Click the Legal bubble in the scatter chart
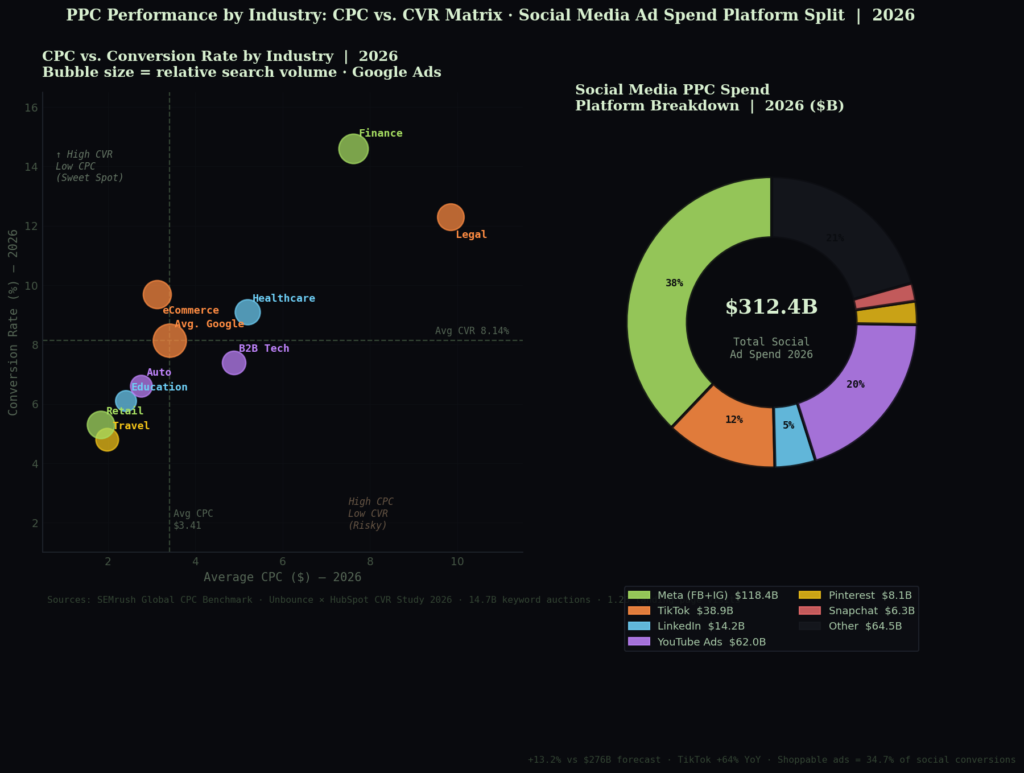The width and height of the screenshot is (1024, 773). [451, 217]
